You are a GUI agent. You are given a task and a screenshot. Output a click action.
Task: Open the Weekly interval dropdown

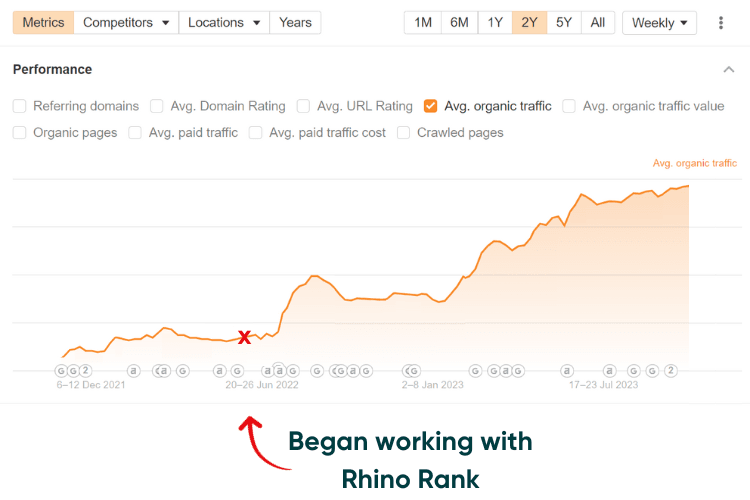[659, 22]
